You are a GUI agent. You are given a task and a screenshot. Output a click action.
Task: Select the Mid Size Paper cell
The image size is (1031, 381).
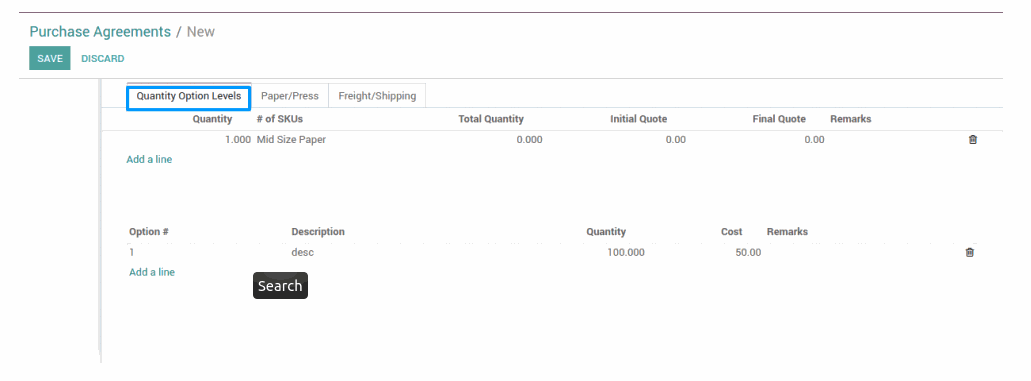click(x=291, y=140)
